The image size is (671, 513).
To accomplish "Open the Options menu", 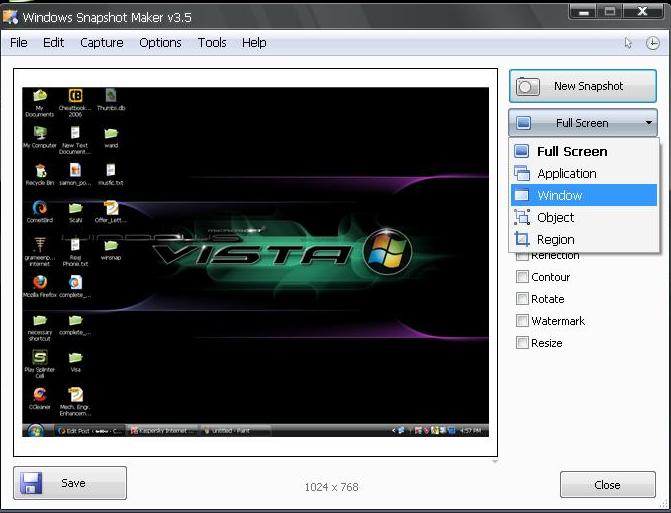I will (160, 43).
